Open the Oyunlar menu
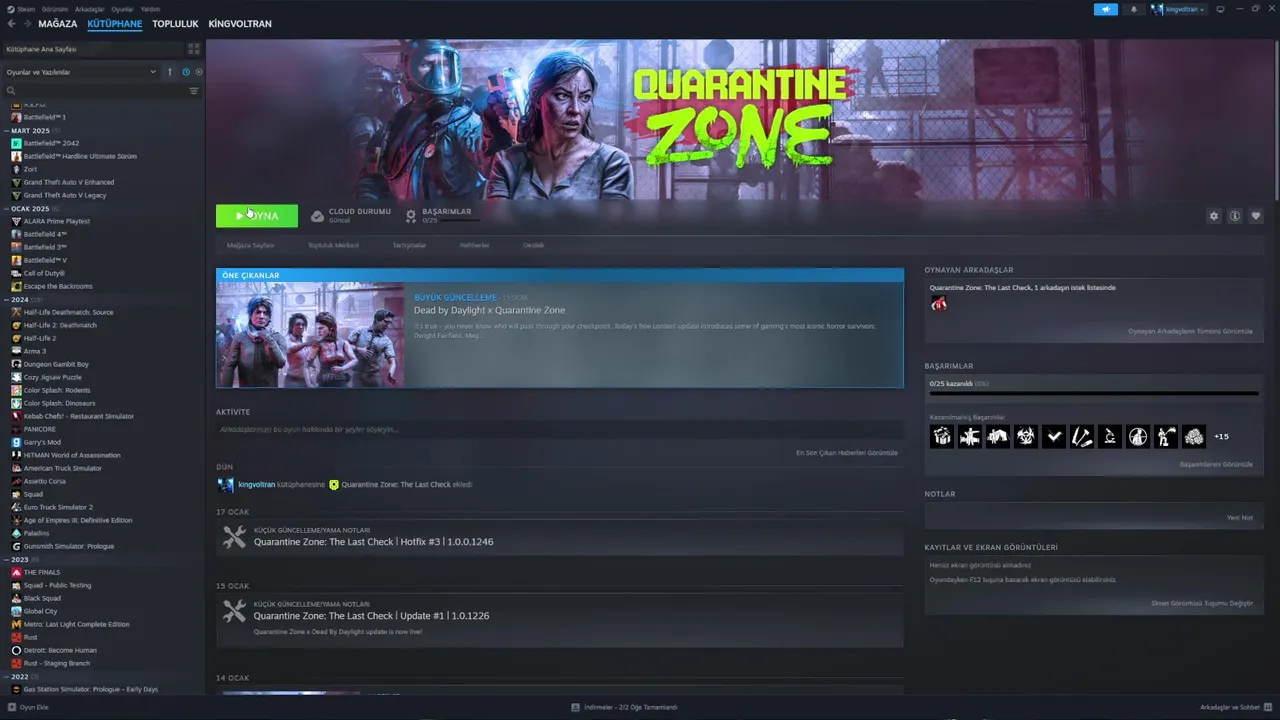This screenshot has height=720, width=1280. click(x=122, y=9)
